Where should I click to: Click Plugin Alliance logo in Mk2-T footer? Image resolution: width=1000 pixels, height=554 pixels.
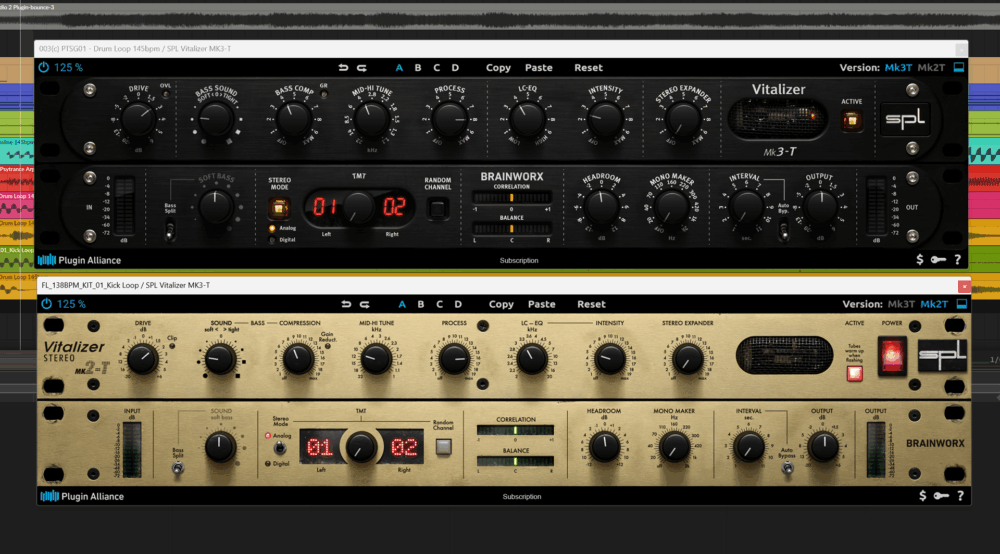pyautogui.click(x=82, y=496)
